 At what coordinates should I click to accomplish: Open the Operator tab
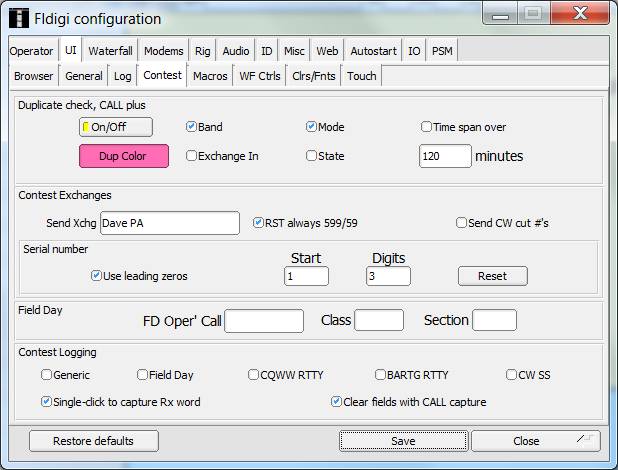click(32, 51)
